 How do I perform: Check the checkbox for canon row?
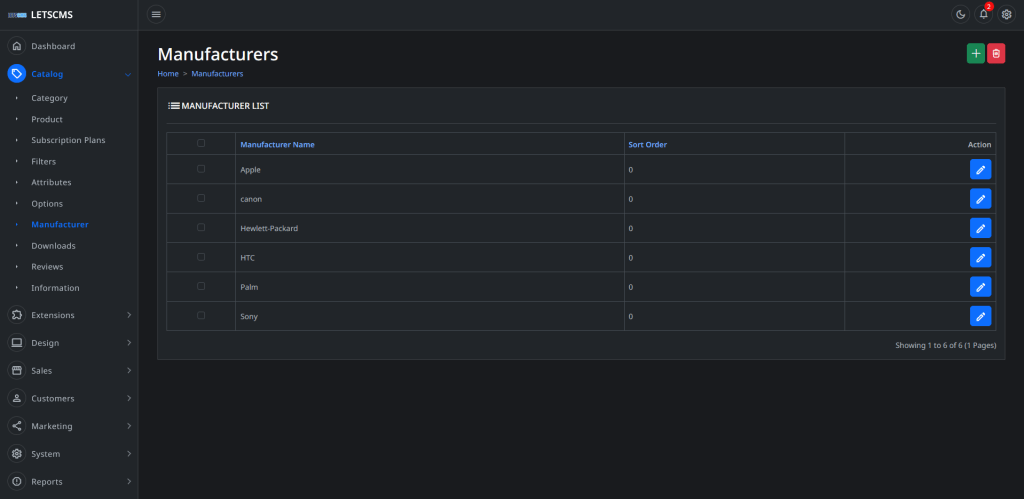201,198
